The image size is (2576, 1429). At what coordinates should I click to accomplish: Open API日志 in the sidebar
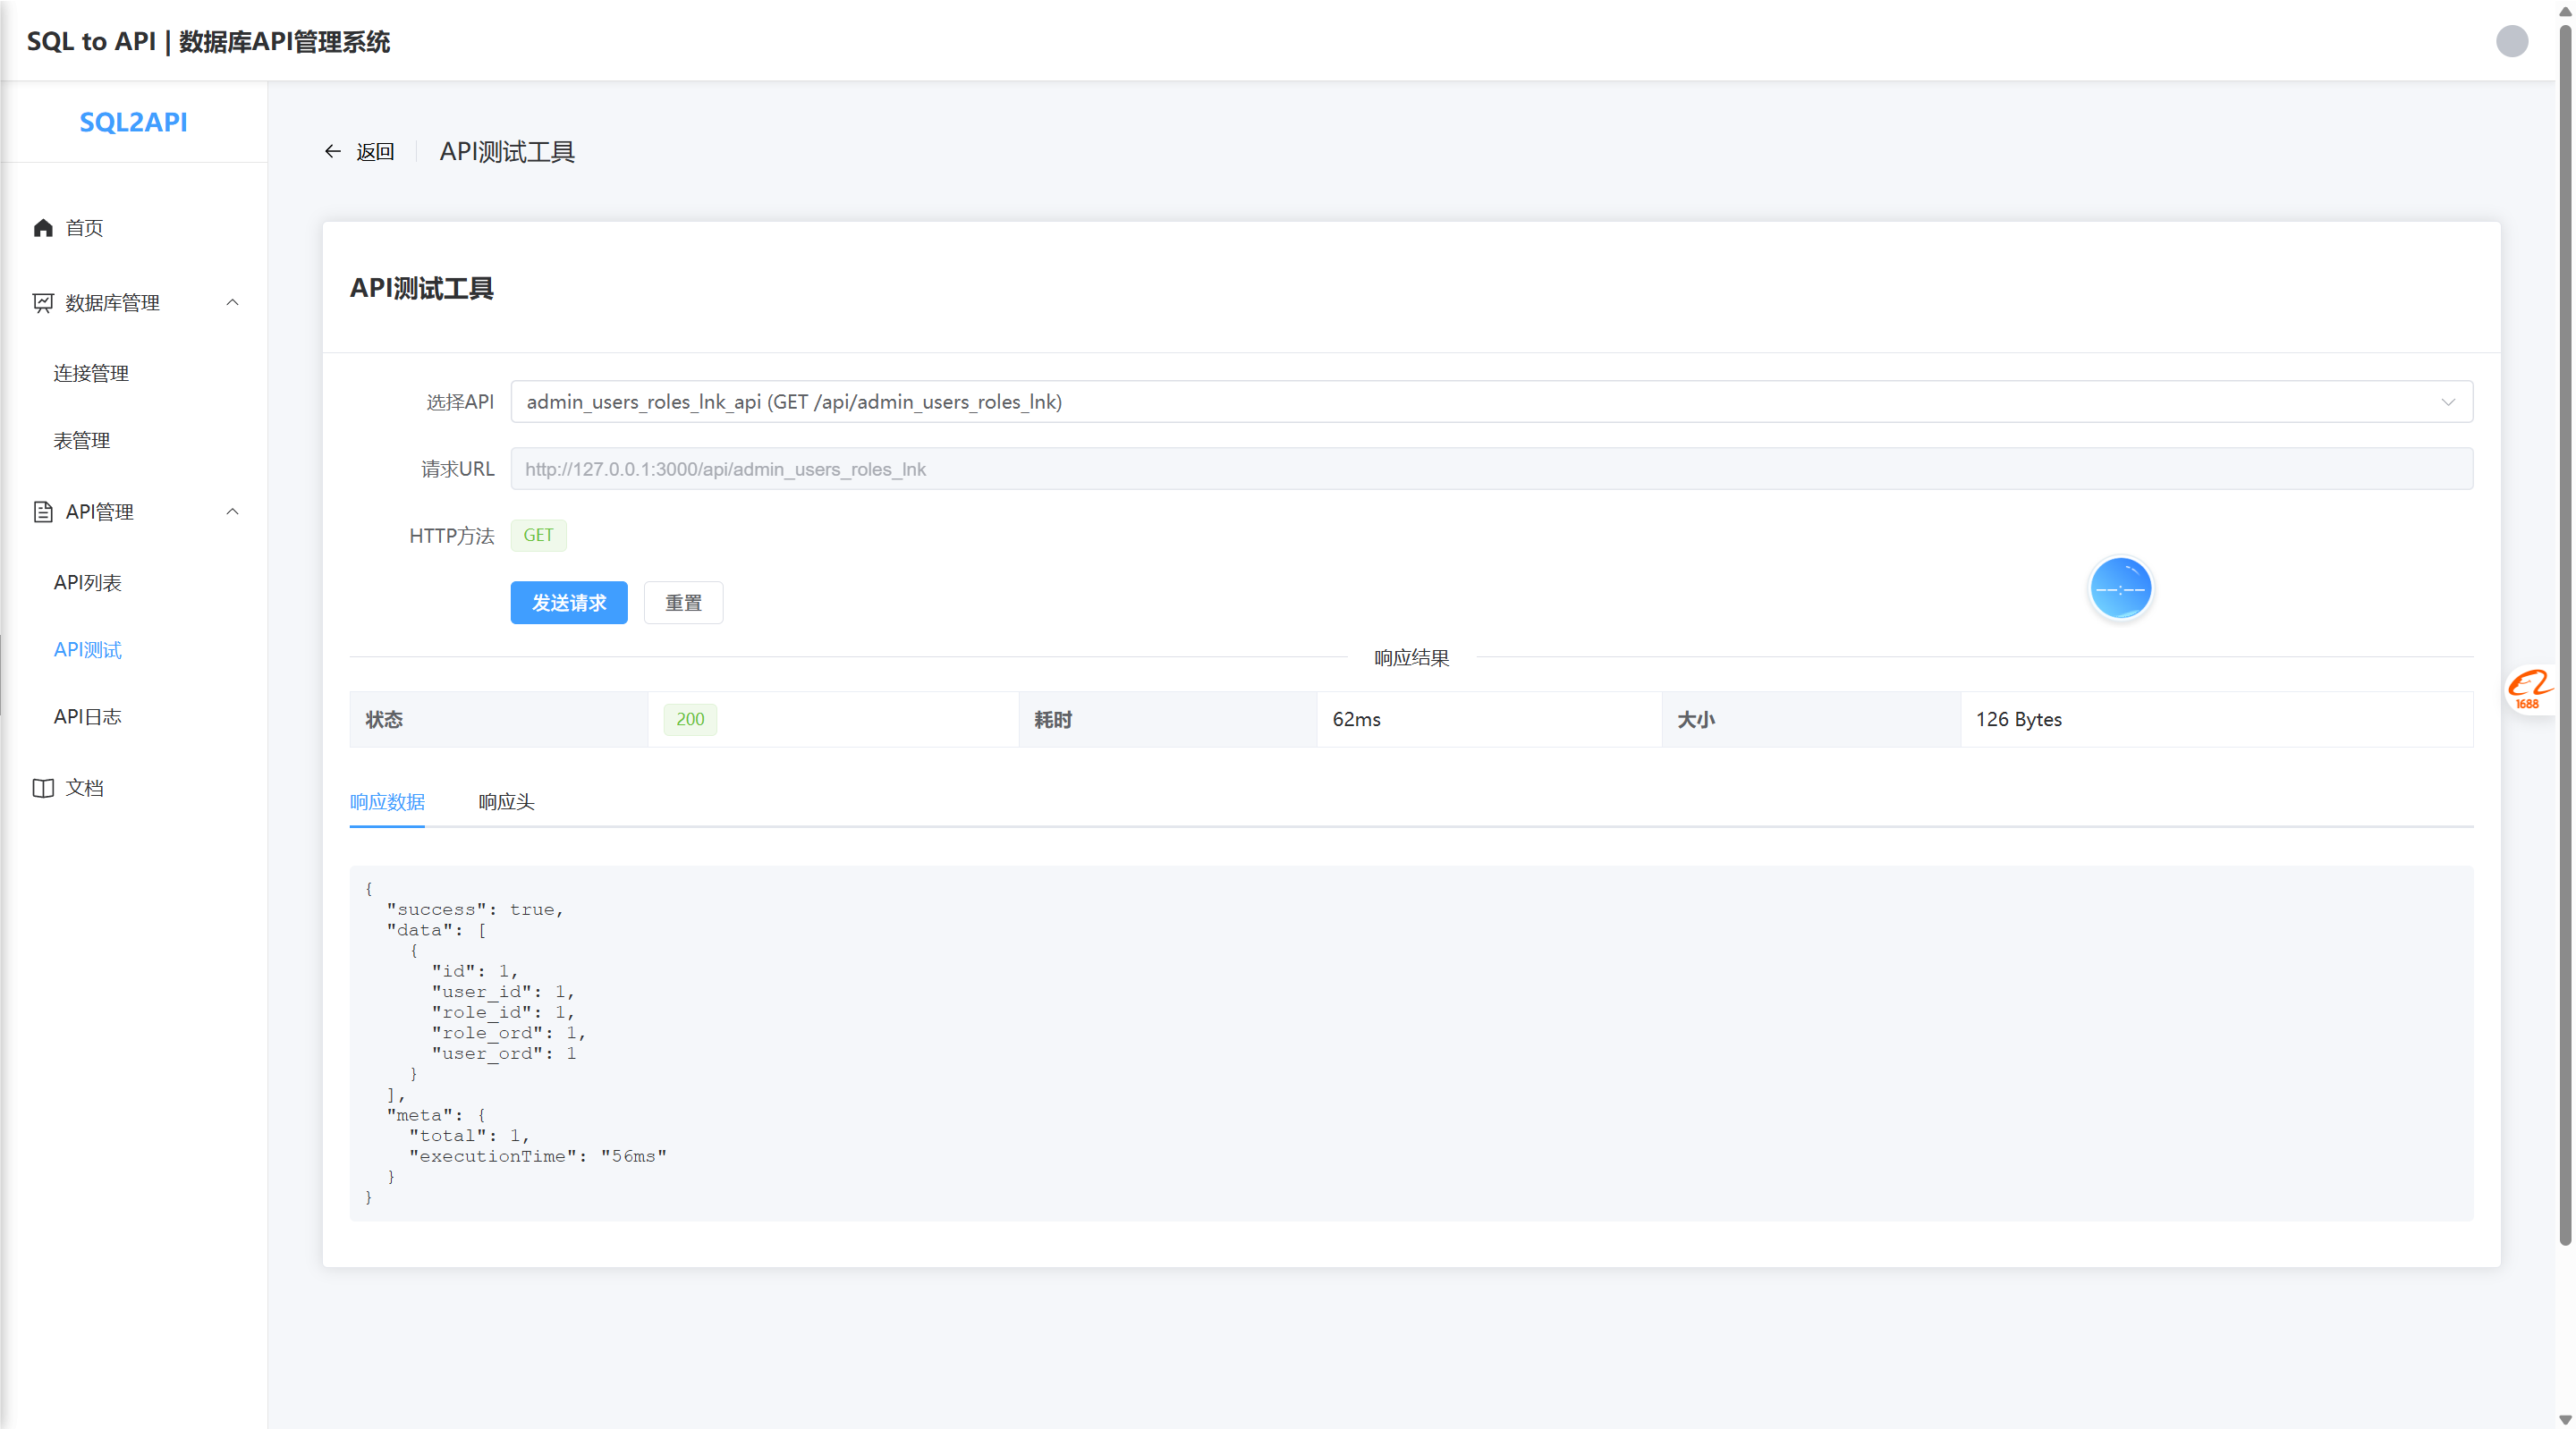tap(88, 716)
